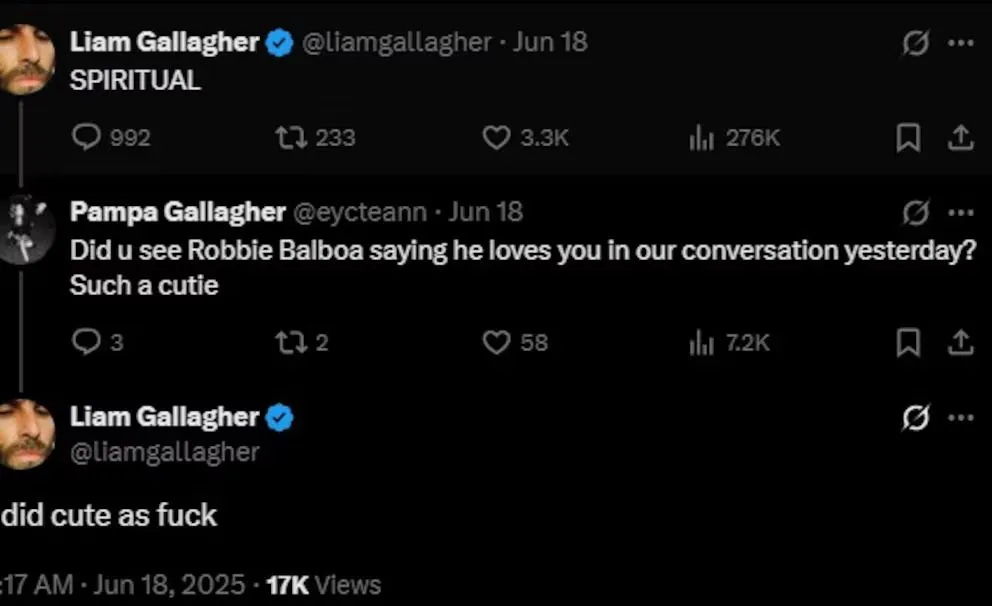
Task: Open more options on Pampa's tweet
Action: (x=961, y=212)
